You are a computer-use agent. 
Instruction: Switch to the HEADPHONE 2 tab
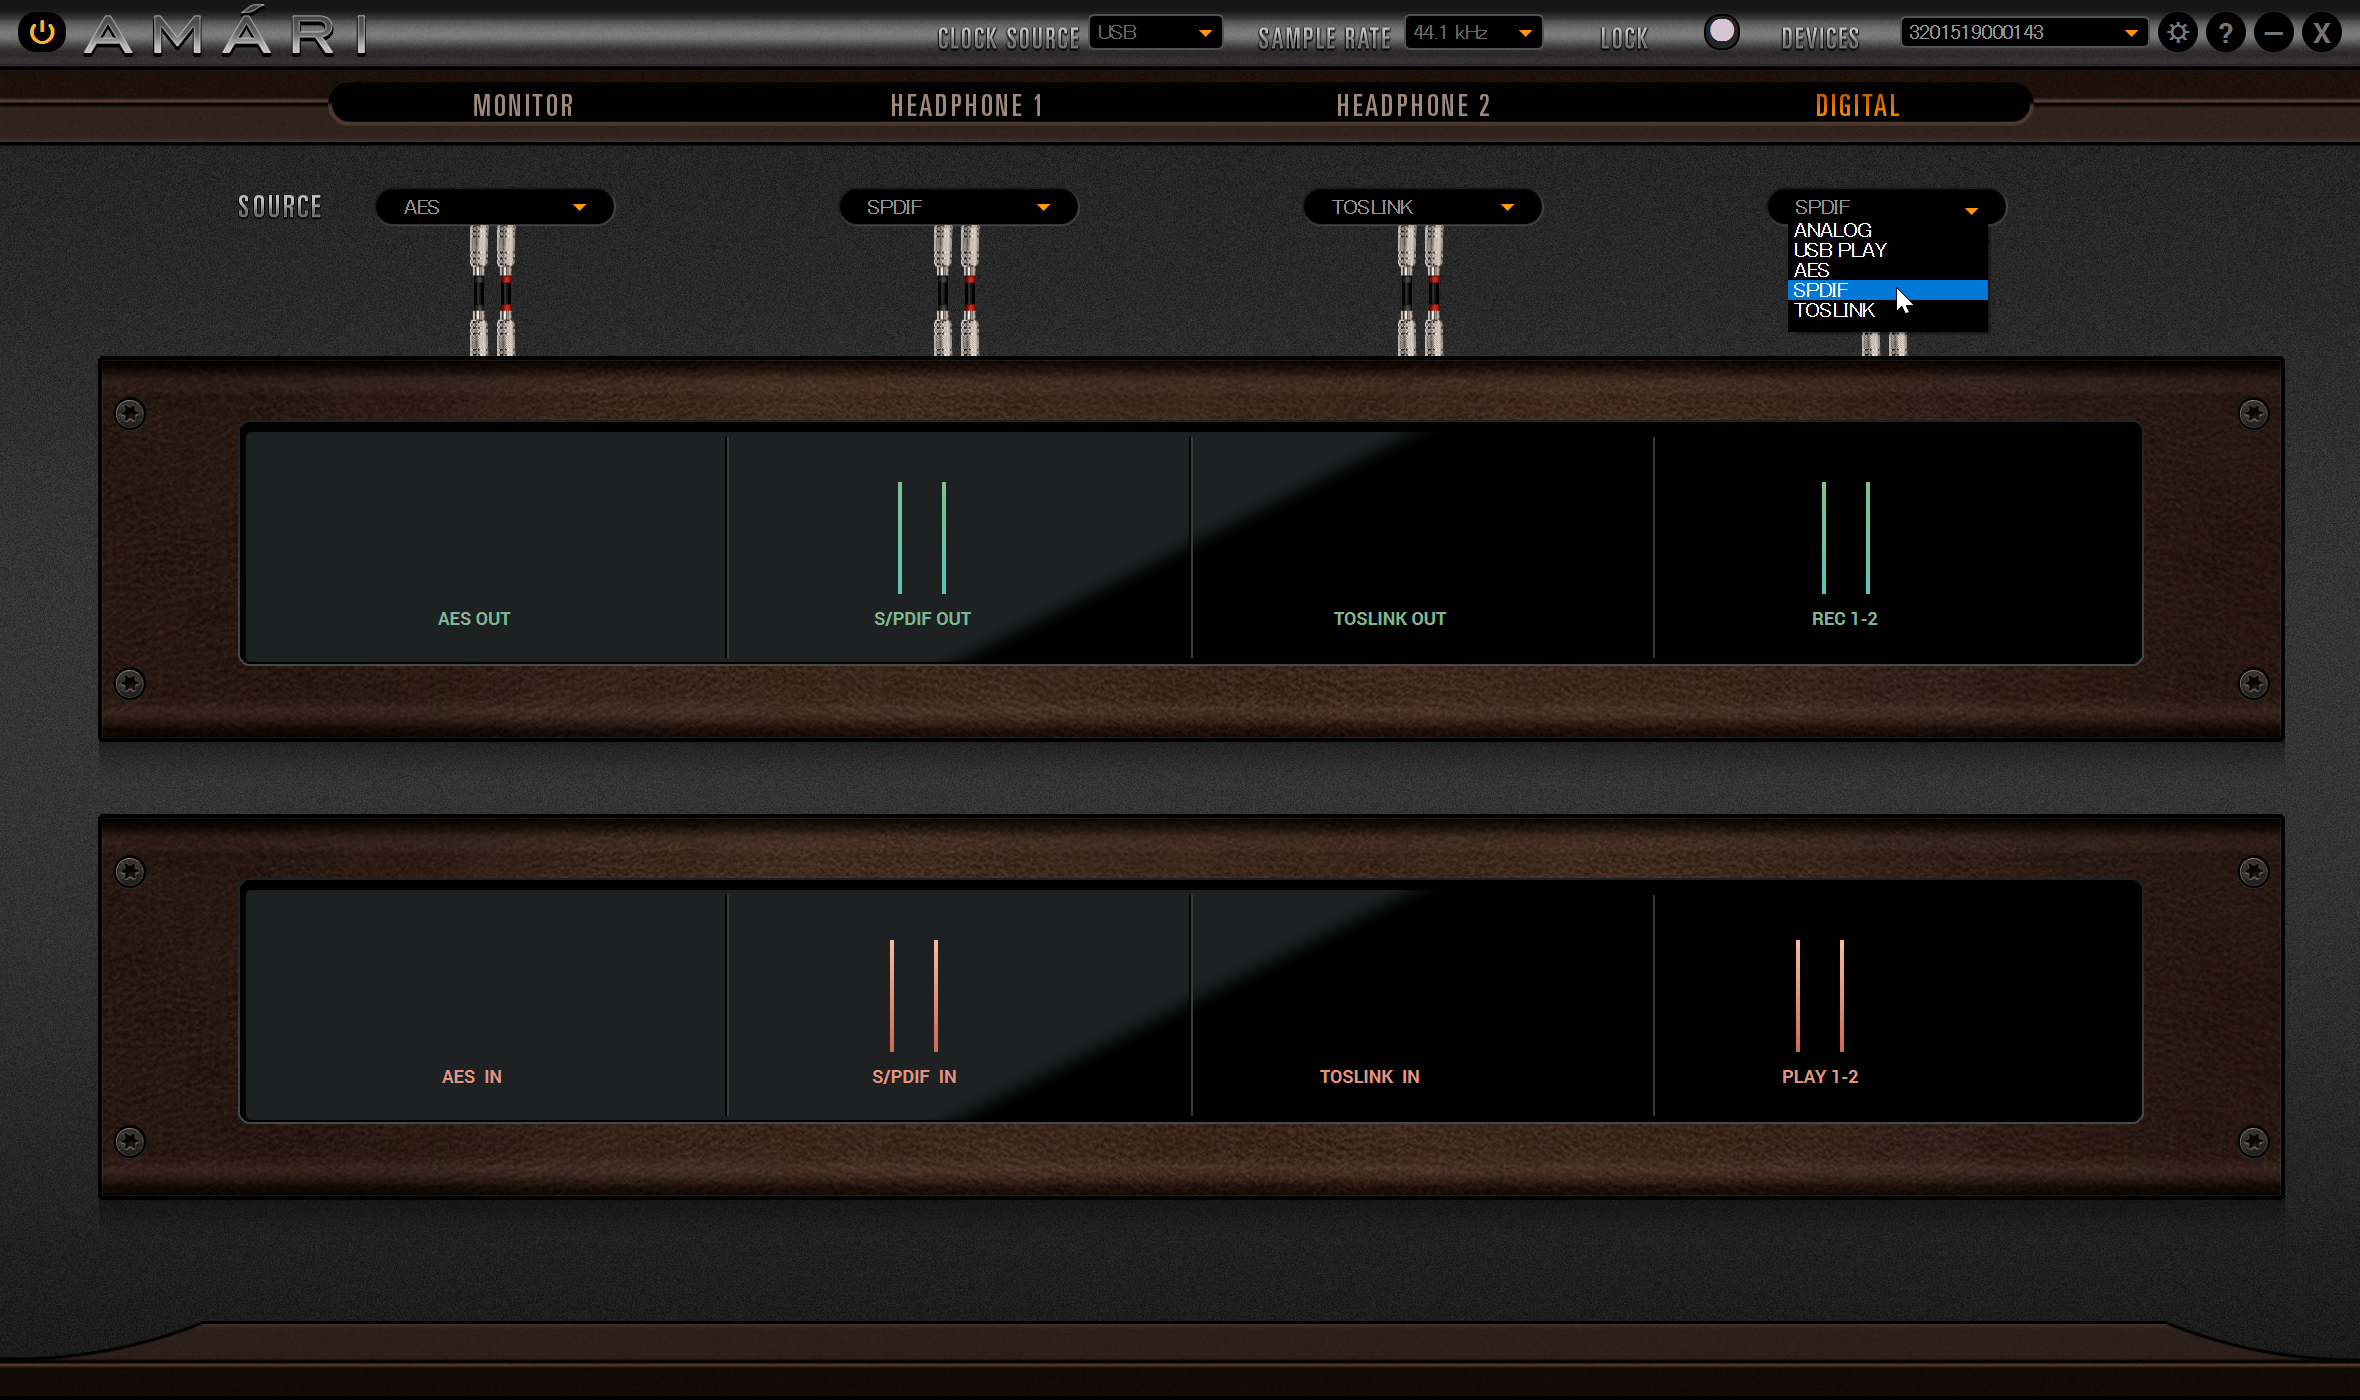tap(1413, 105)
